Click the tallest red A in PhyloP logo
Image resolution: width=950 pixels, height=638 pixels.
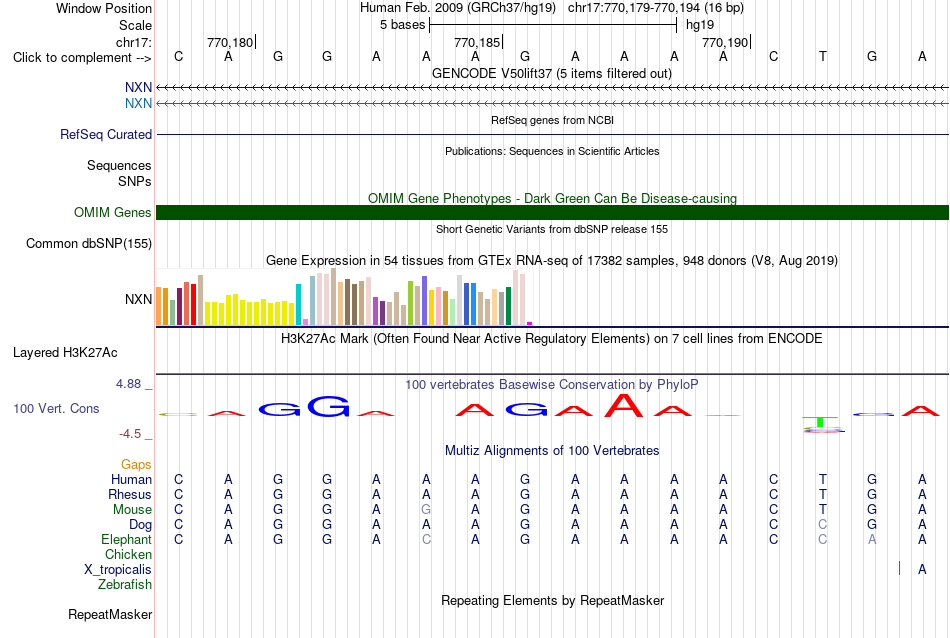624,405
